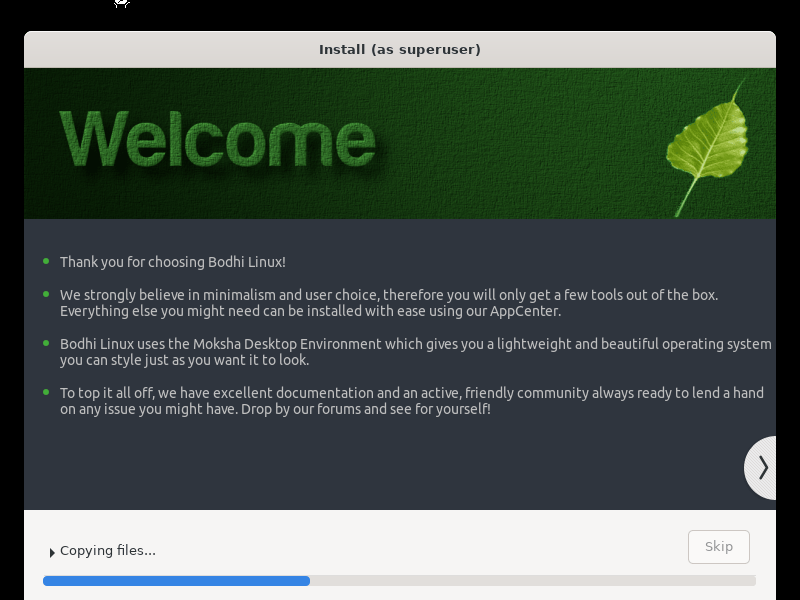Click the documentation and friendly community paragraph

(x=412, y=401)
